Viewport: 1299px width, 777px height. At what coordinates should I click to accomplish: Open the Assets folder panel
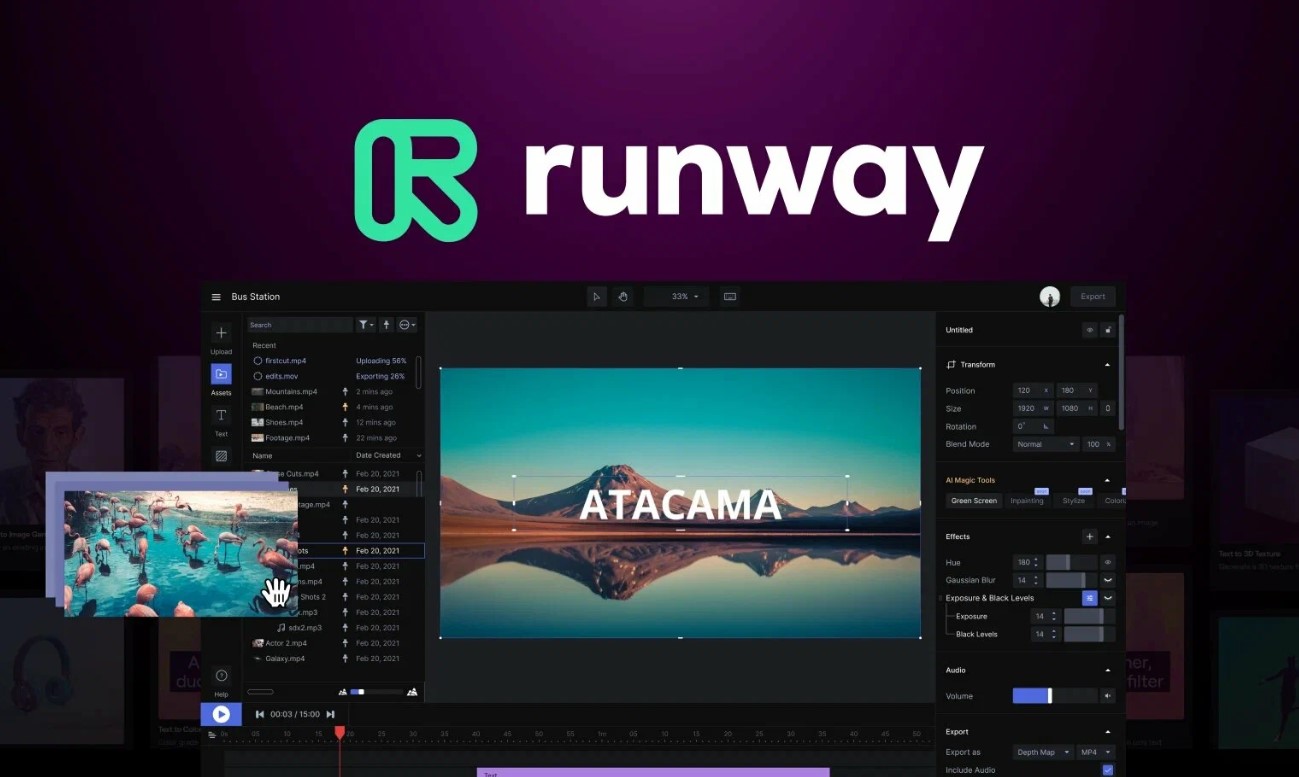tap(221, 374)
